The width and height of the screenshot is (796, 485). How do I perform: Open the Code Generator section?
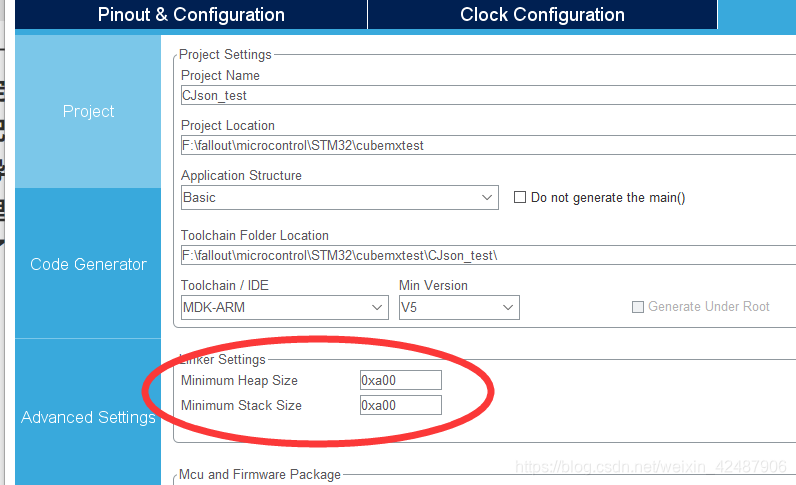pos(88,264)
